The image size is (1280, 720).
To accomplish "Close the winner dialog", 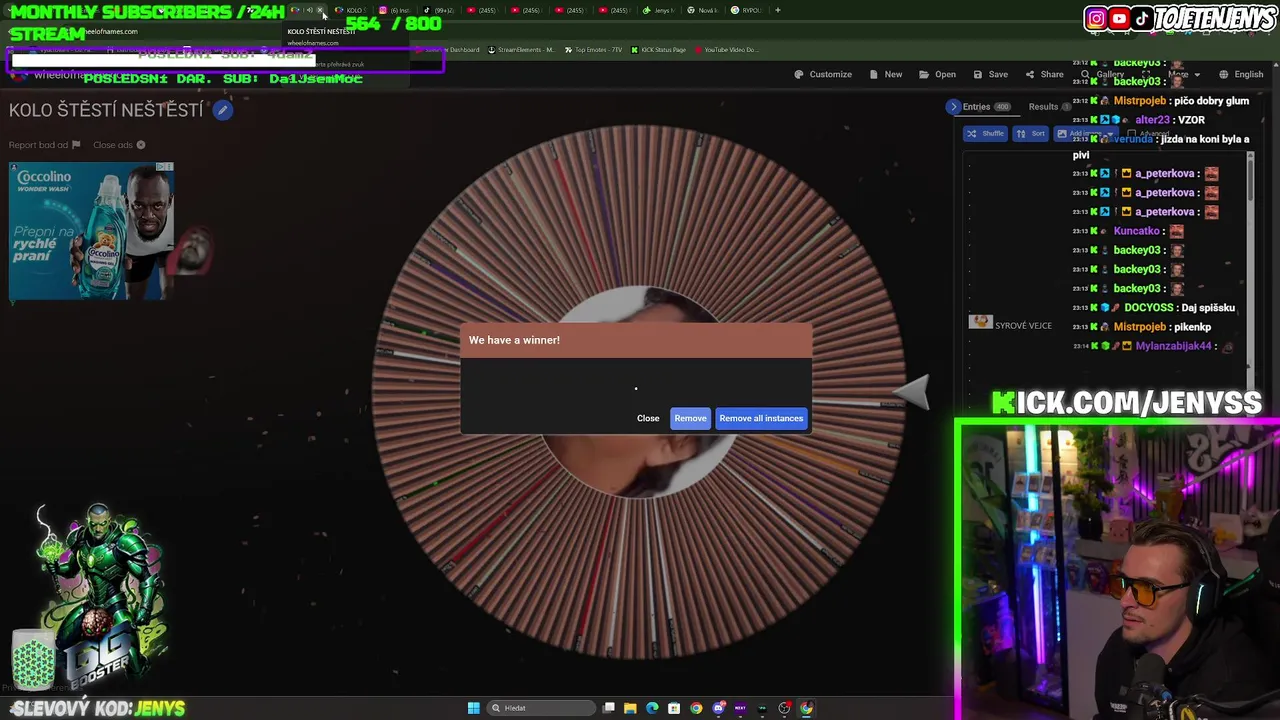I will [648, 418].
